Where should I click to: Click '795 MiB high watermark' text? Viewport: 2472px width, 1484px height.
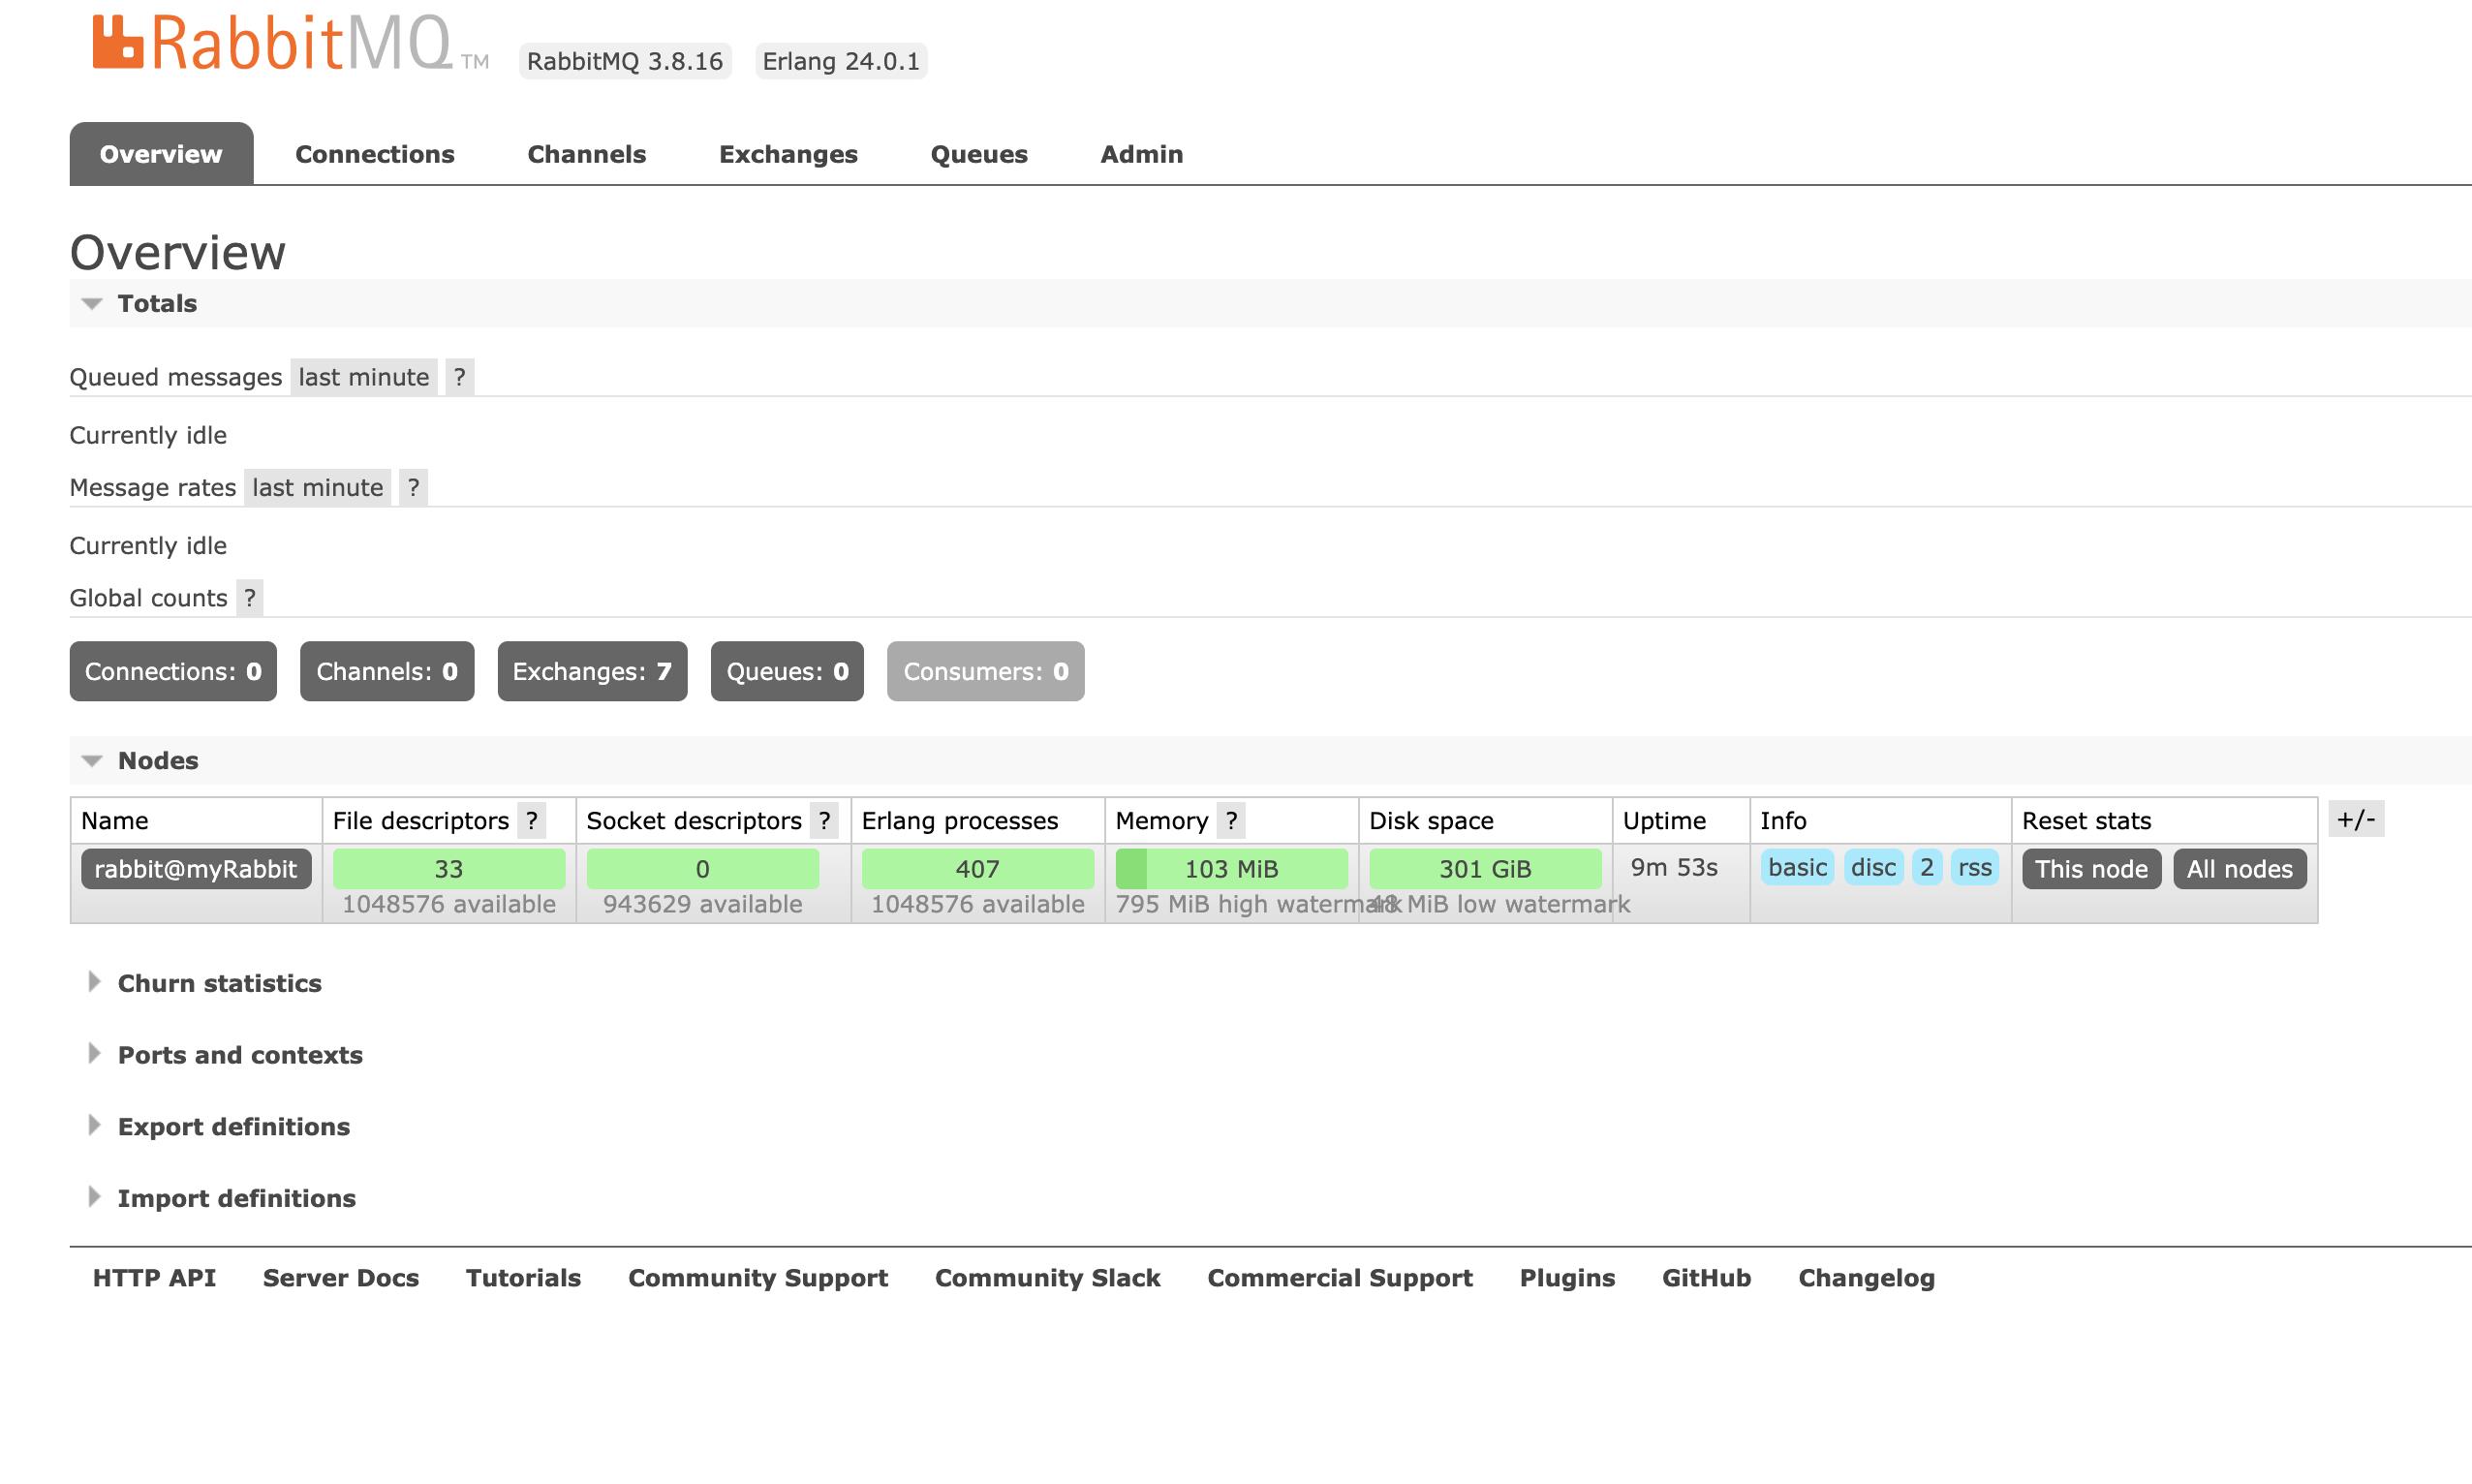(x=1258, y=904)
